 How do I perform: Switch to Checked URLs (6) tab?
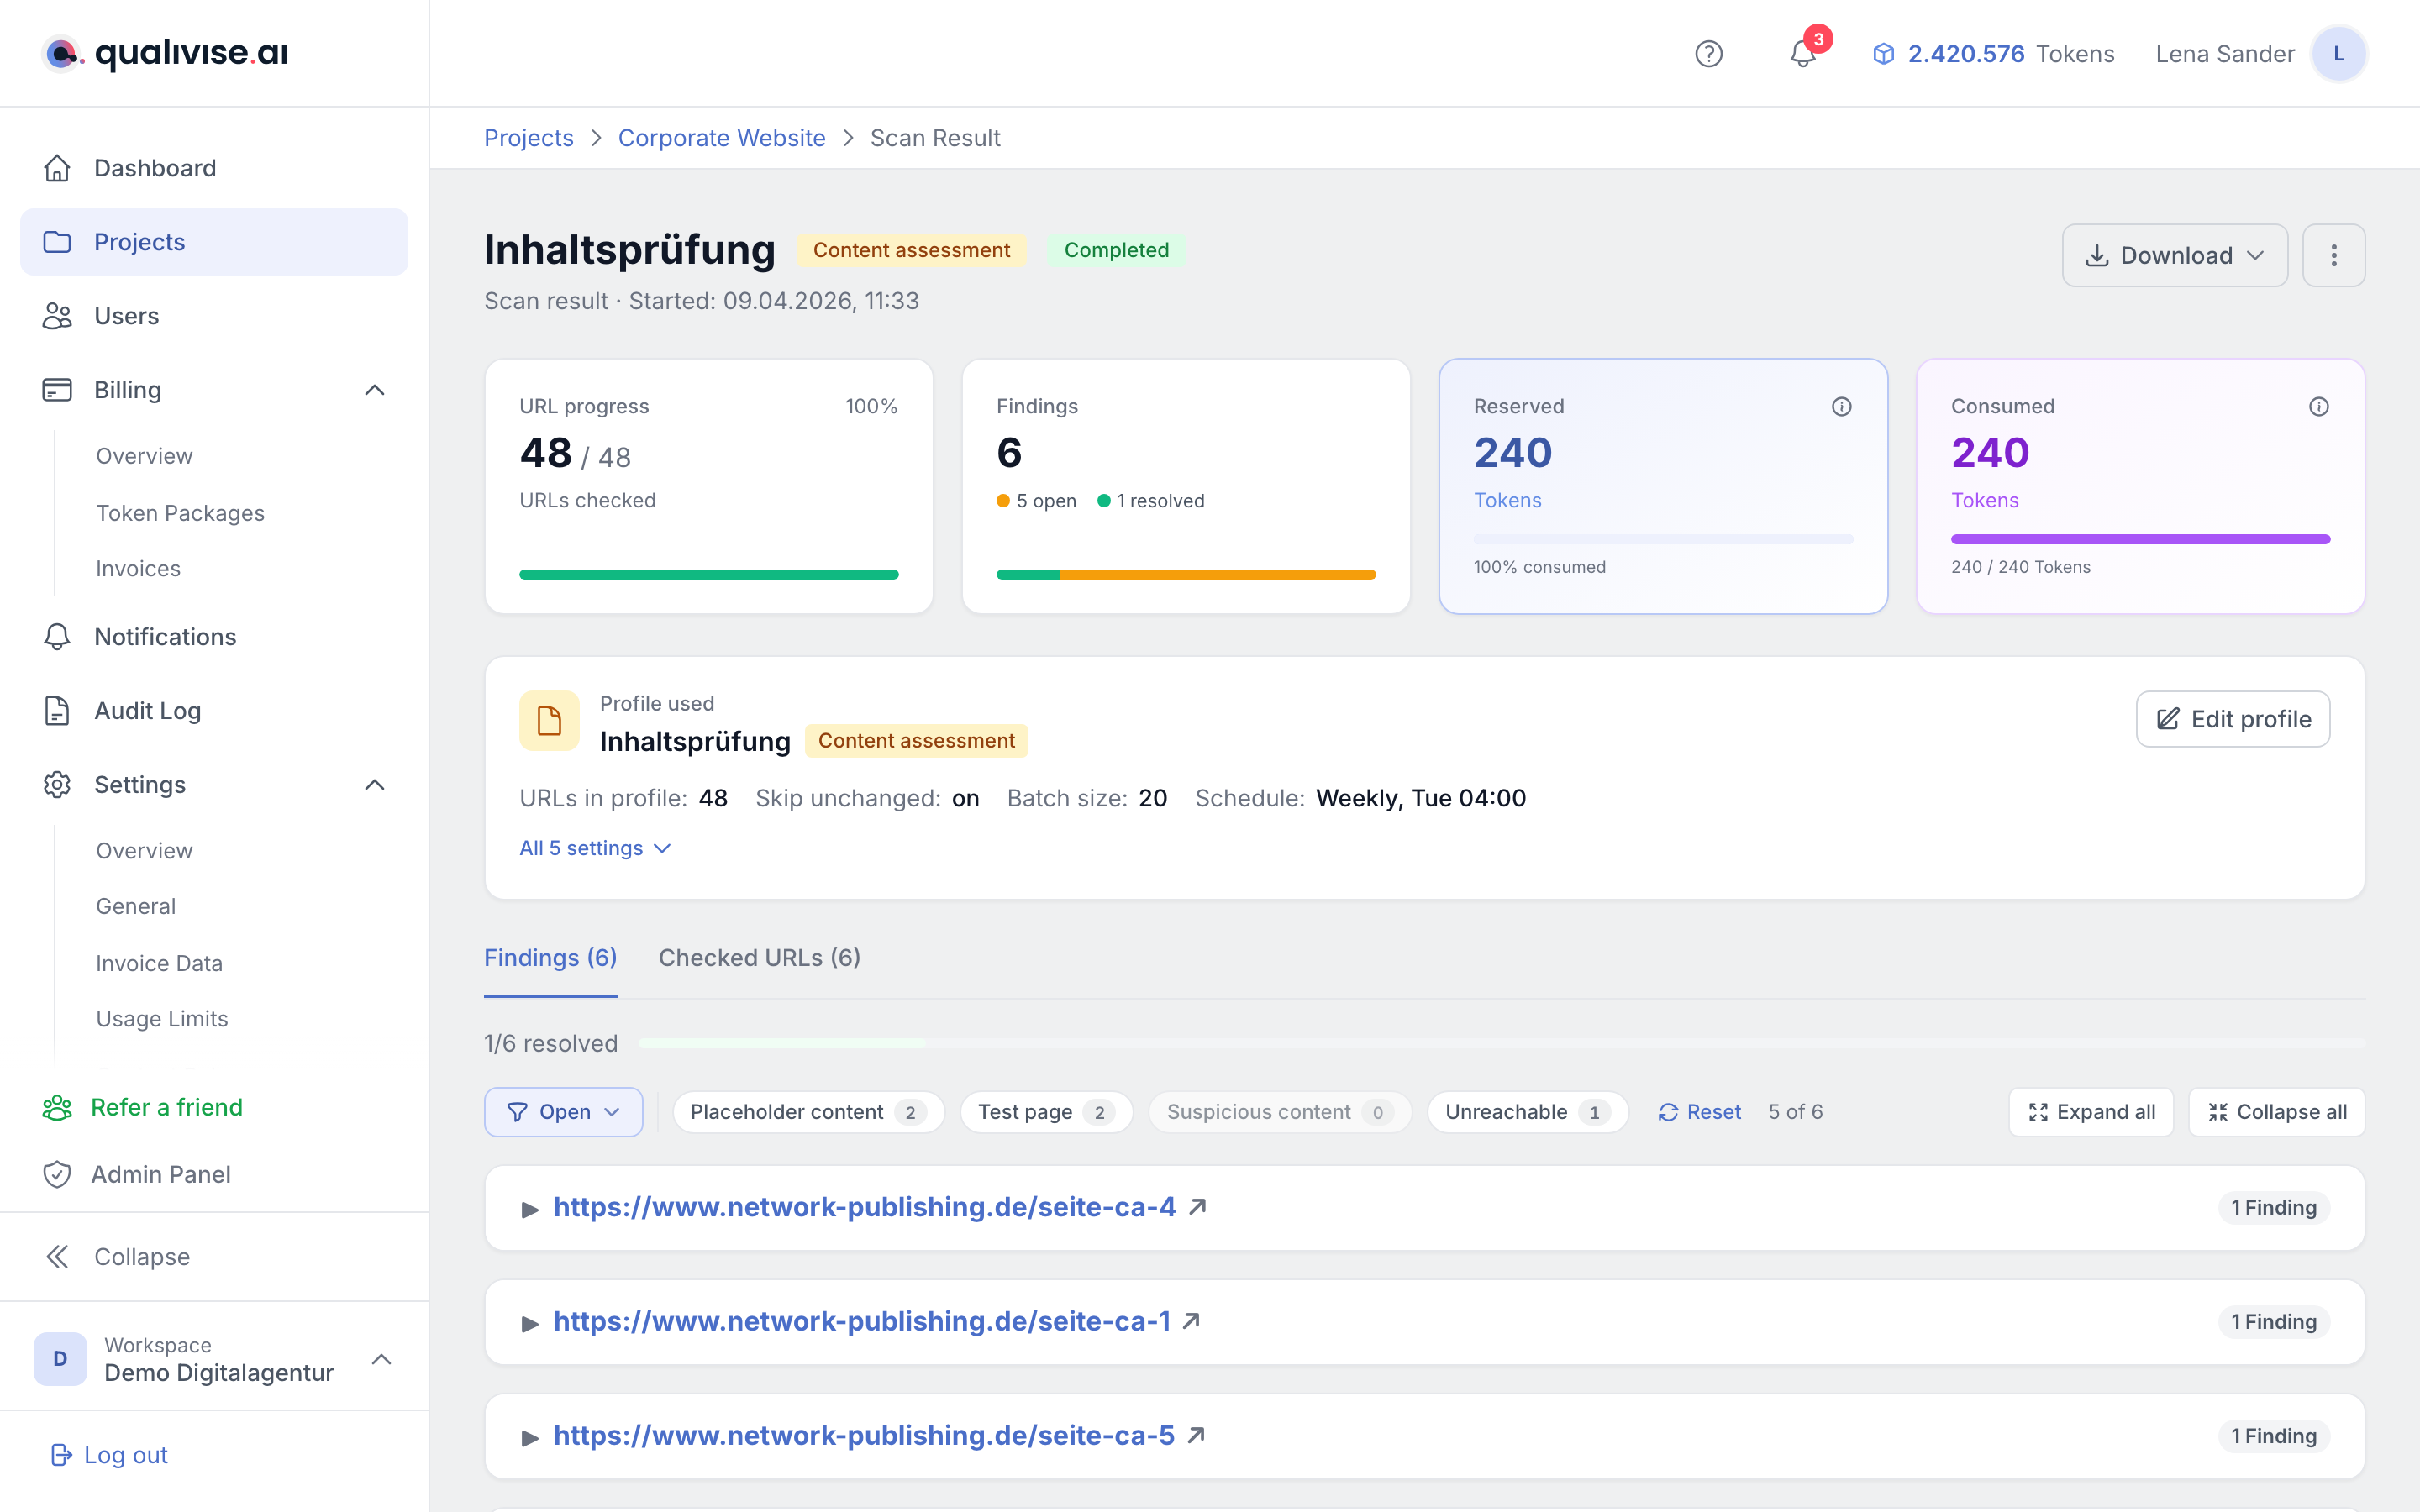pyautogui.click(x=759, y=958)
